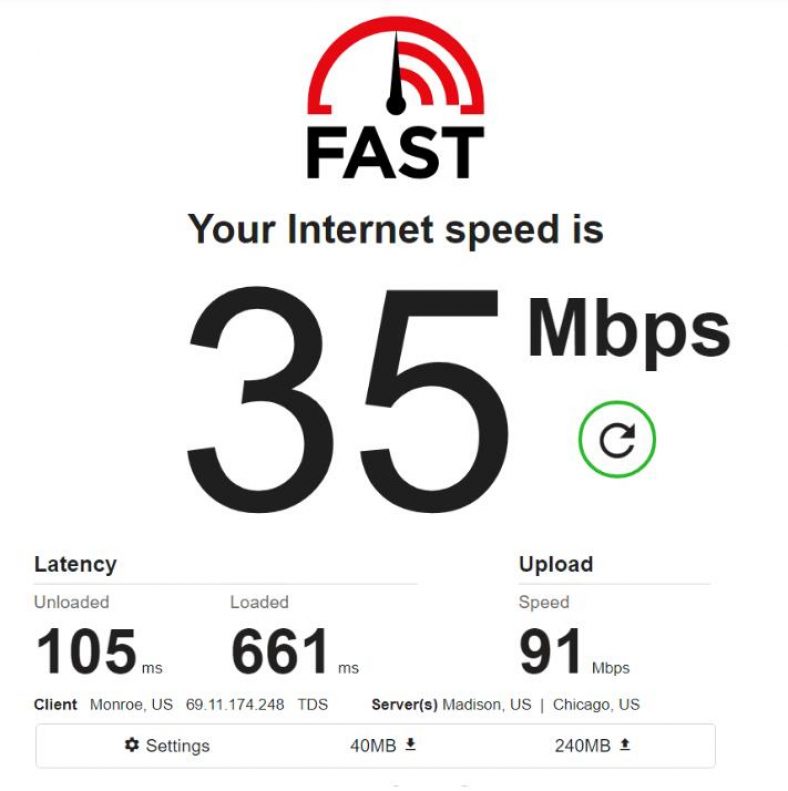Click the Monroe, US client location

[131, 704]
